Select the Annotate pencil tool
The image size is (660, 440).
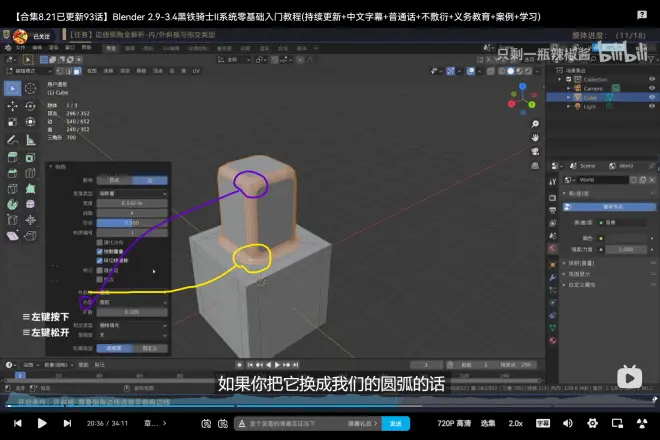[12, 140]
